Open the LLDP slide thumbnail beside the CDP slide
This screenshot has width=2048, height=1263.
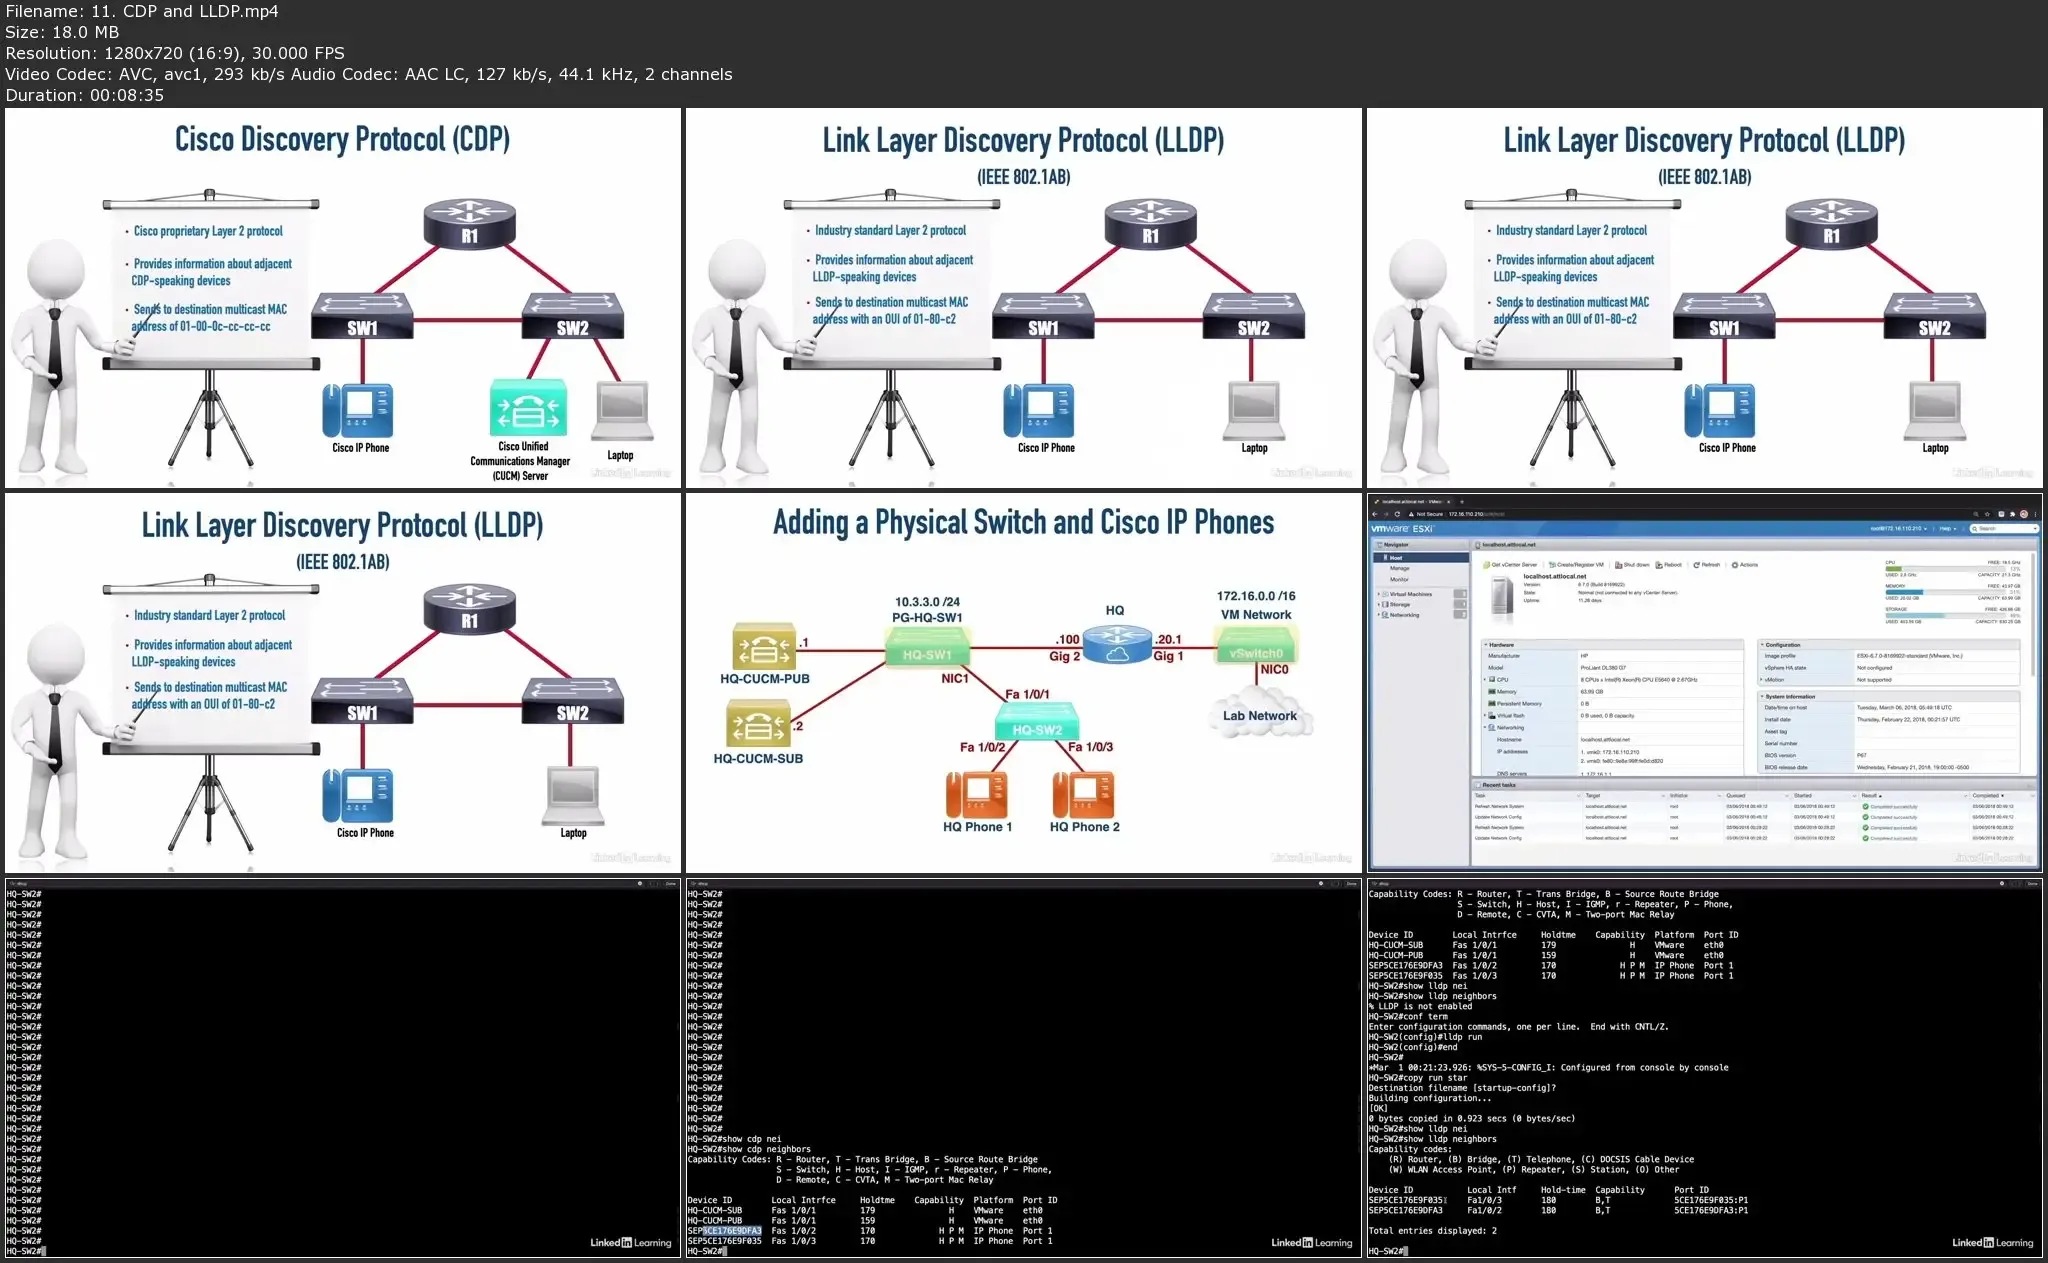pos(1024,298)
